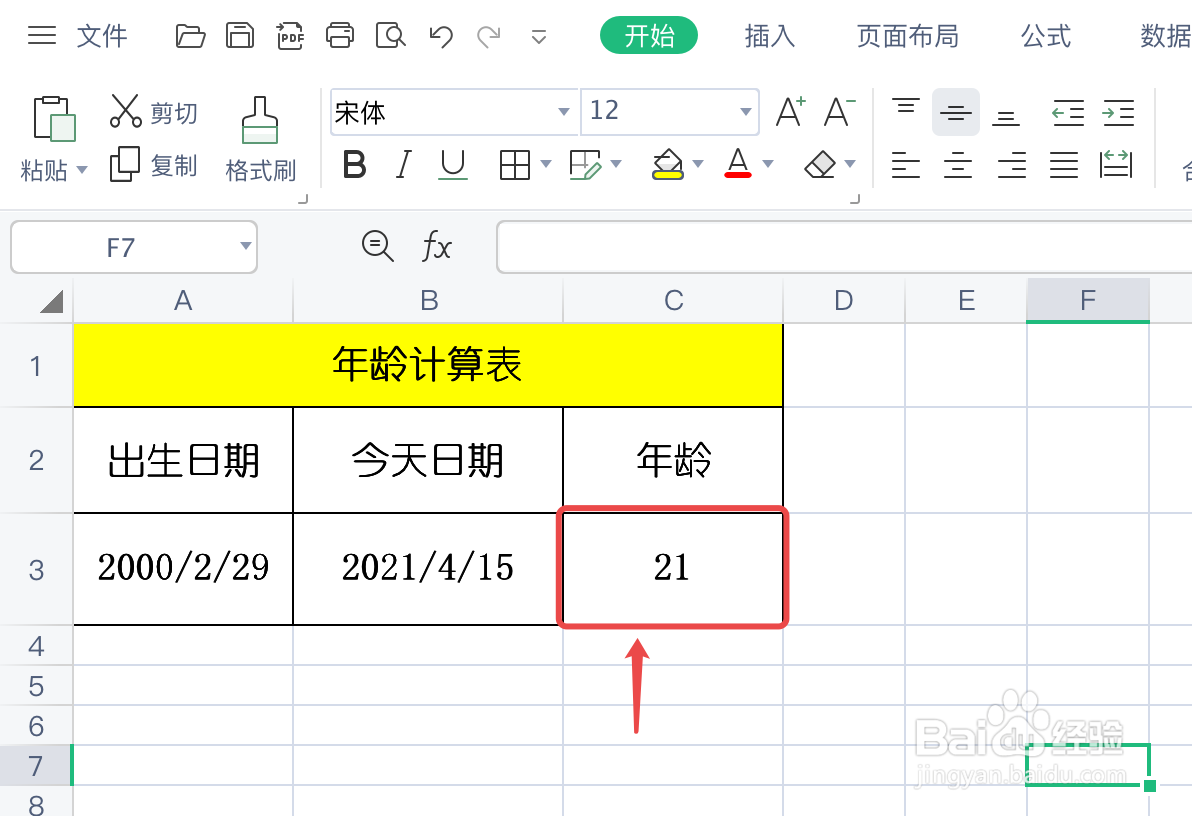
Task: Toggle italic formatting
Action: click(x=402, y=165)
